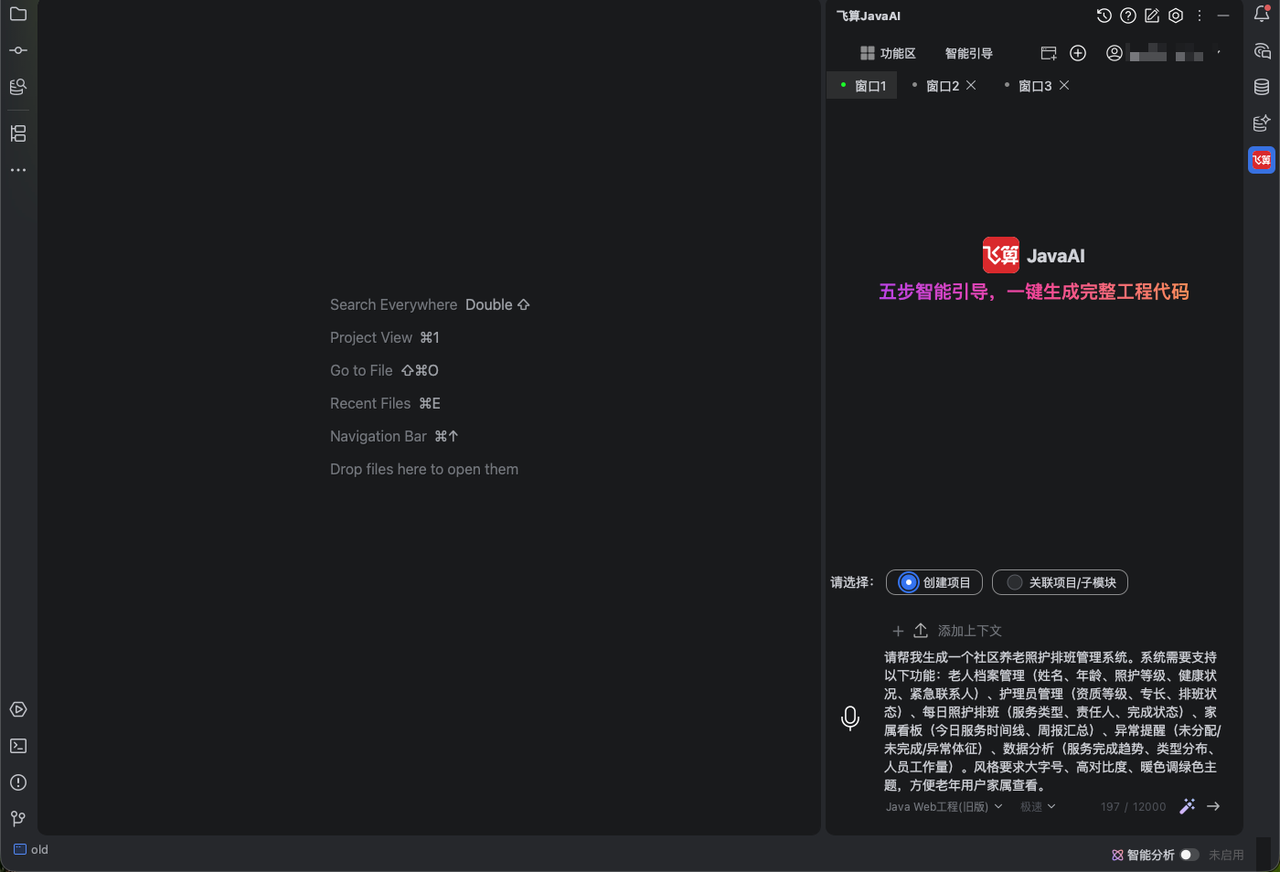This screenshot has height=872, width=1280.
Task: Select the 创建项目 radio option
Action: click(x=934, y=582)
